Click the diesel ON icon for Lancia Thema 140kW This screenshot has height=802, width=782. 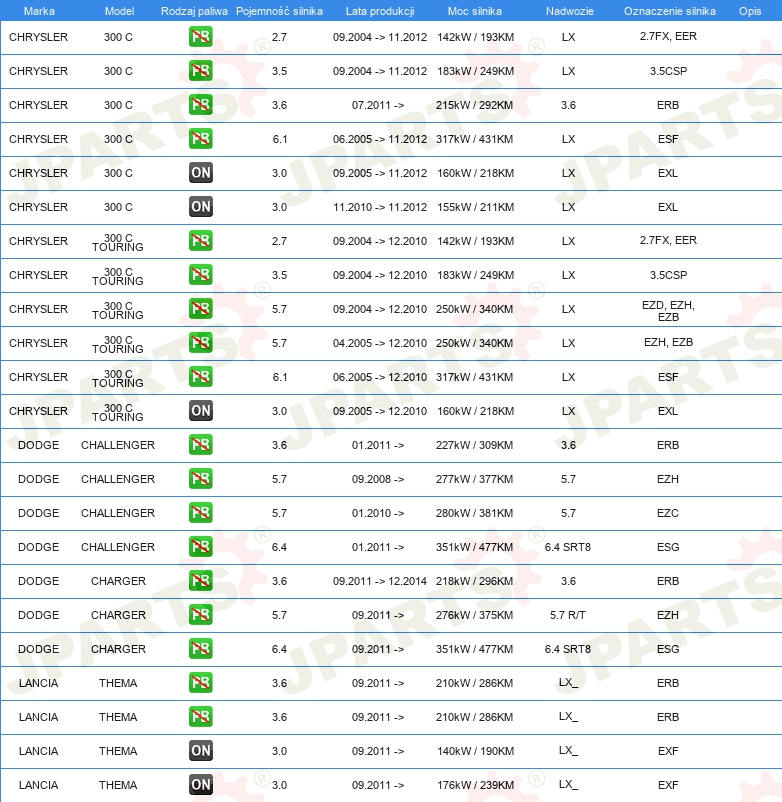click(x=200, y=751)
